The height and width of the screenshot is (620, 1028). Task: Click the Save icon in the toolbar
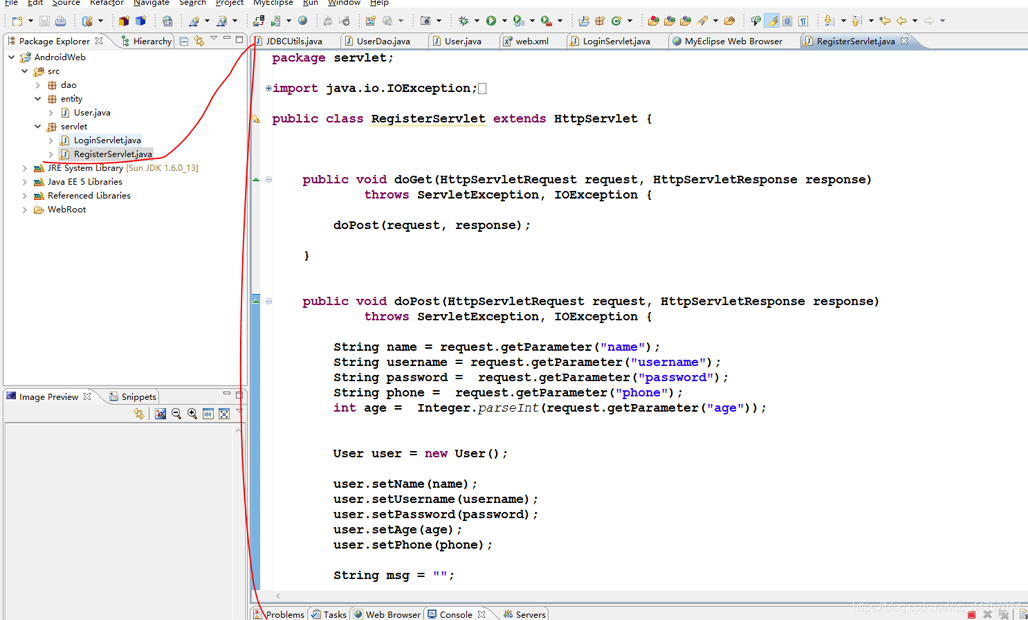[44, 20]
